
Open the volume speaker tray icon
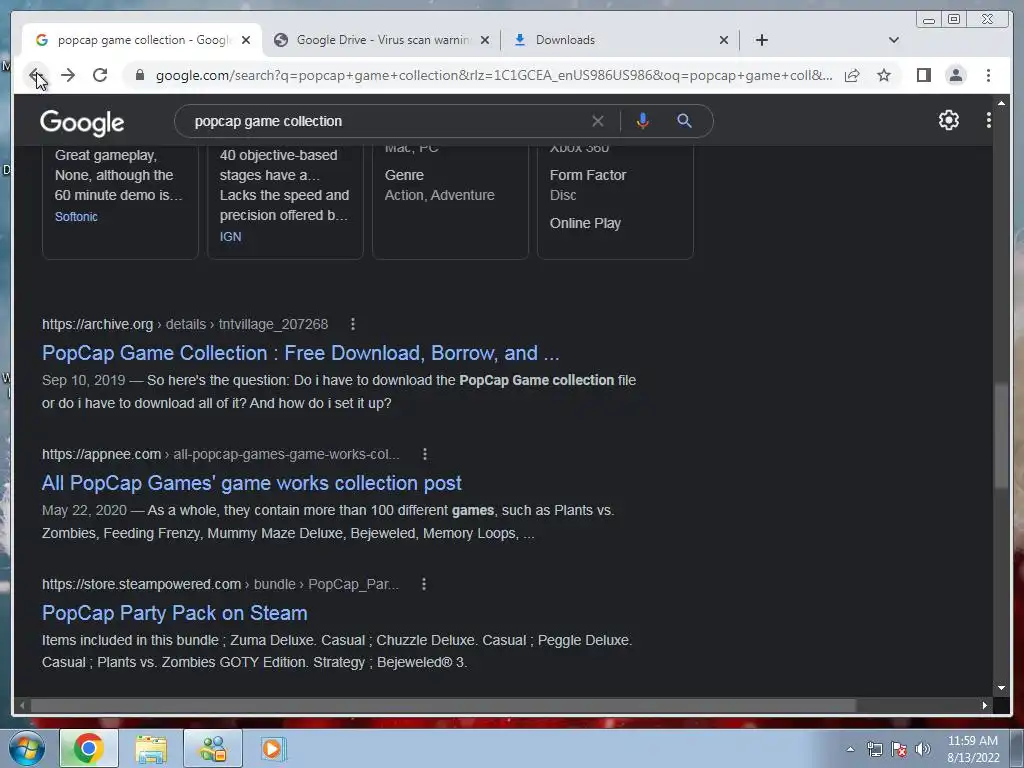pos(923,749)
